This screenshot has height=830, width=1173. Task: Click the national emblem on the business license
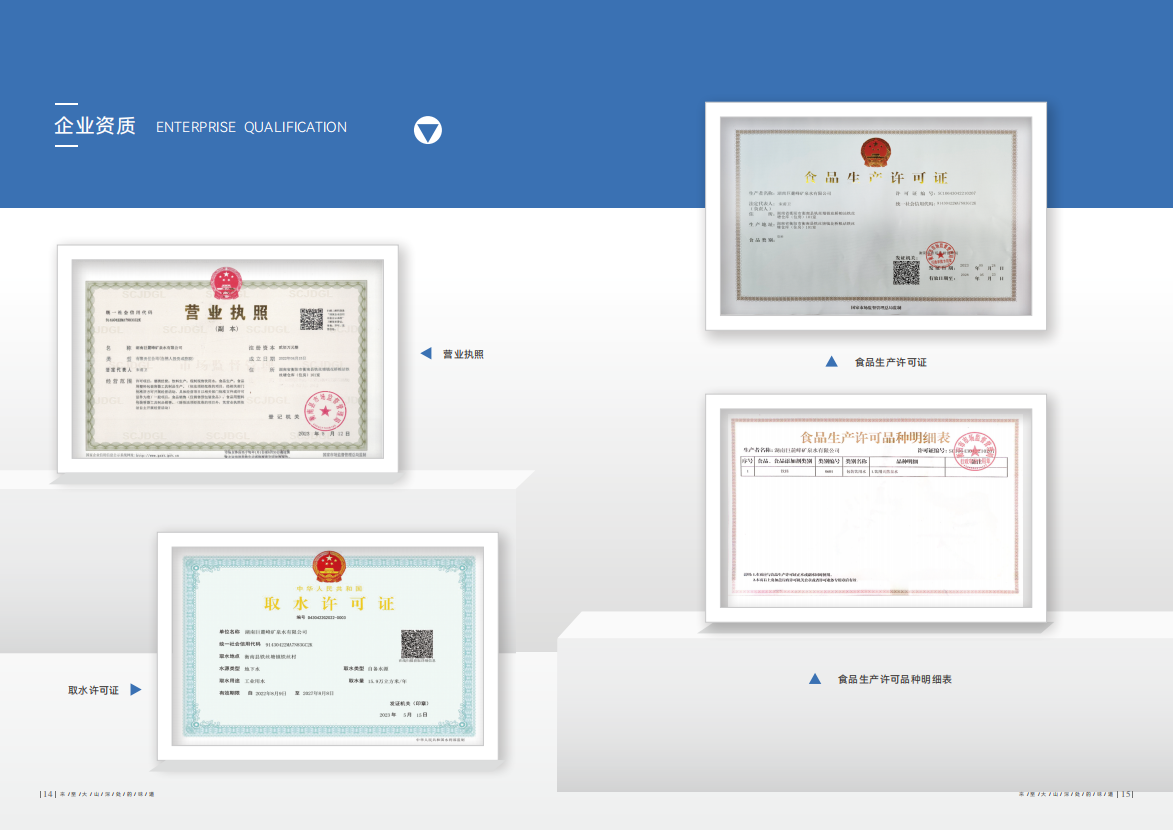224,280
